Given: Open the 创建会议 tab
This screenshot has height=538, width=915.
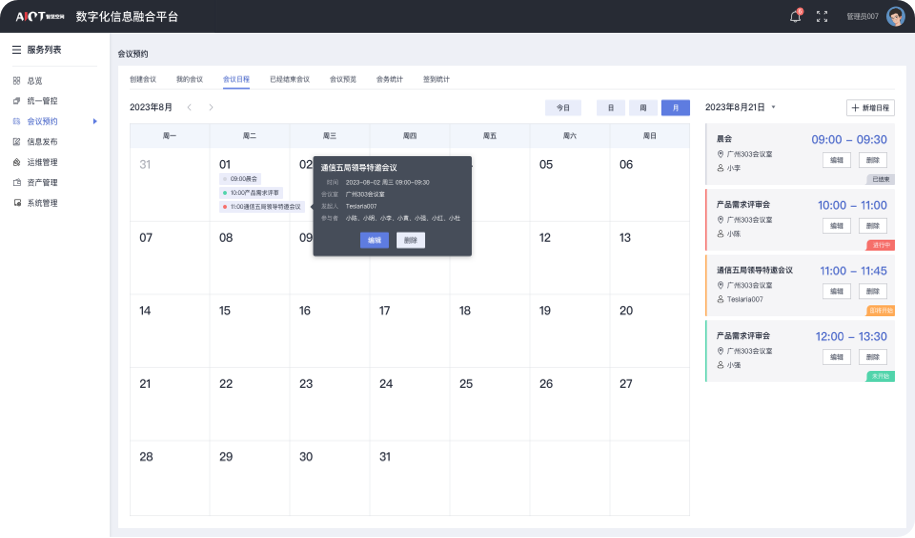Looking at the screenshot, I should [143, 79].
